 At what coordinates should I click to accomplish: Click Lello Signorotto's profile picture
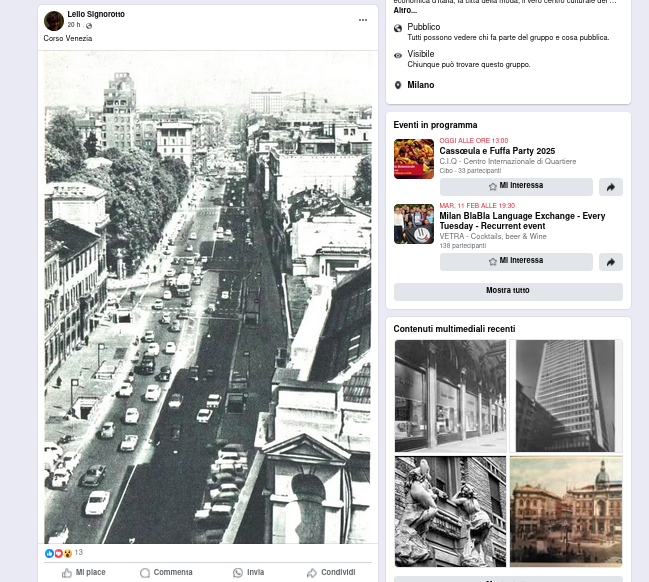click(x=54, y=21)
